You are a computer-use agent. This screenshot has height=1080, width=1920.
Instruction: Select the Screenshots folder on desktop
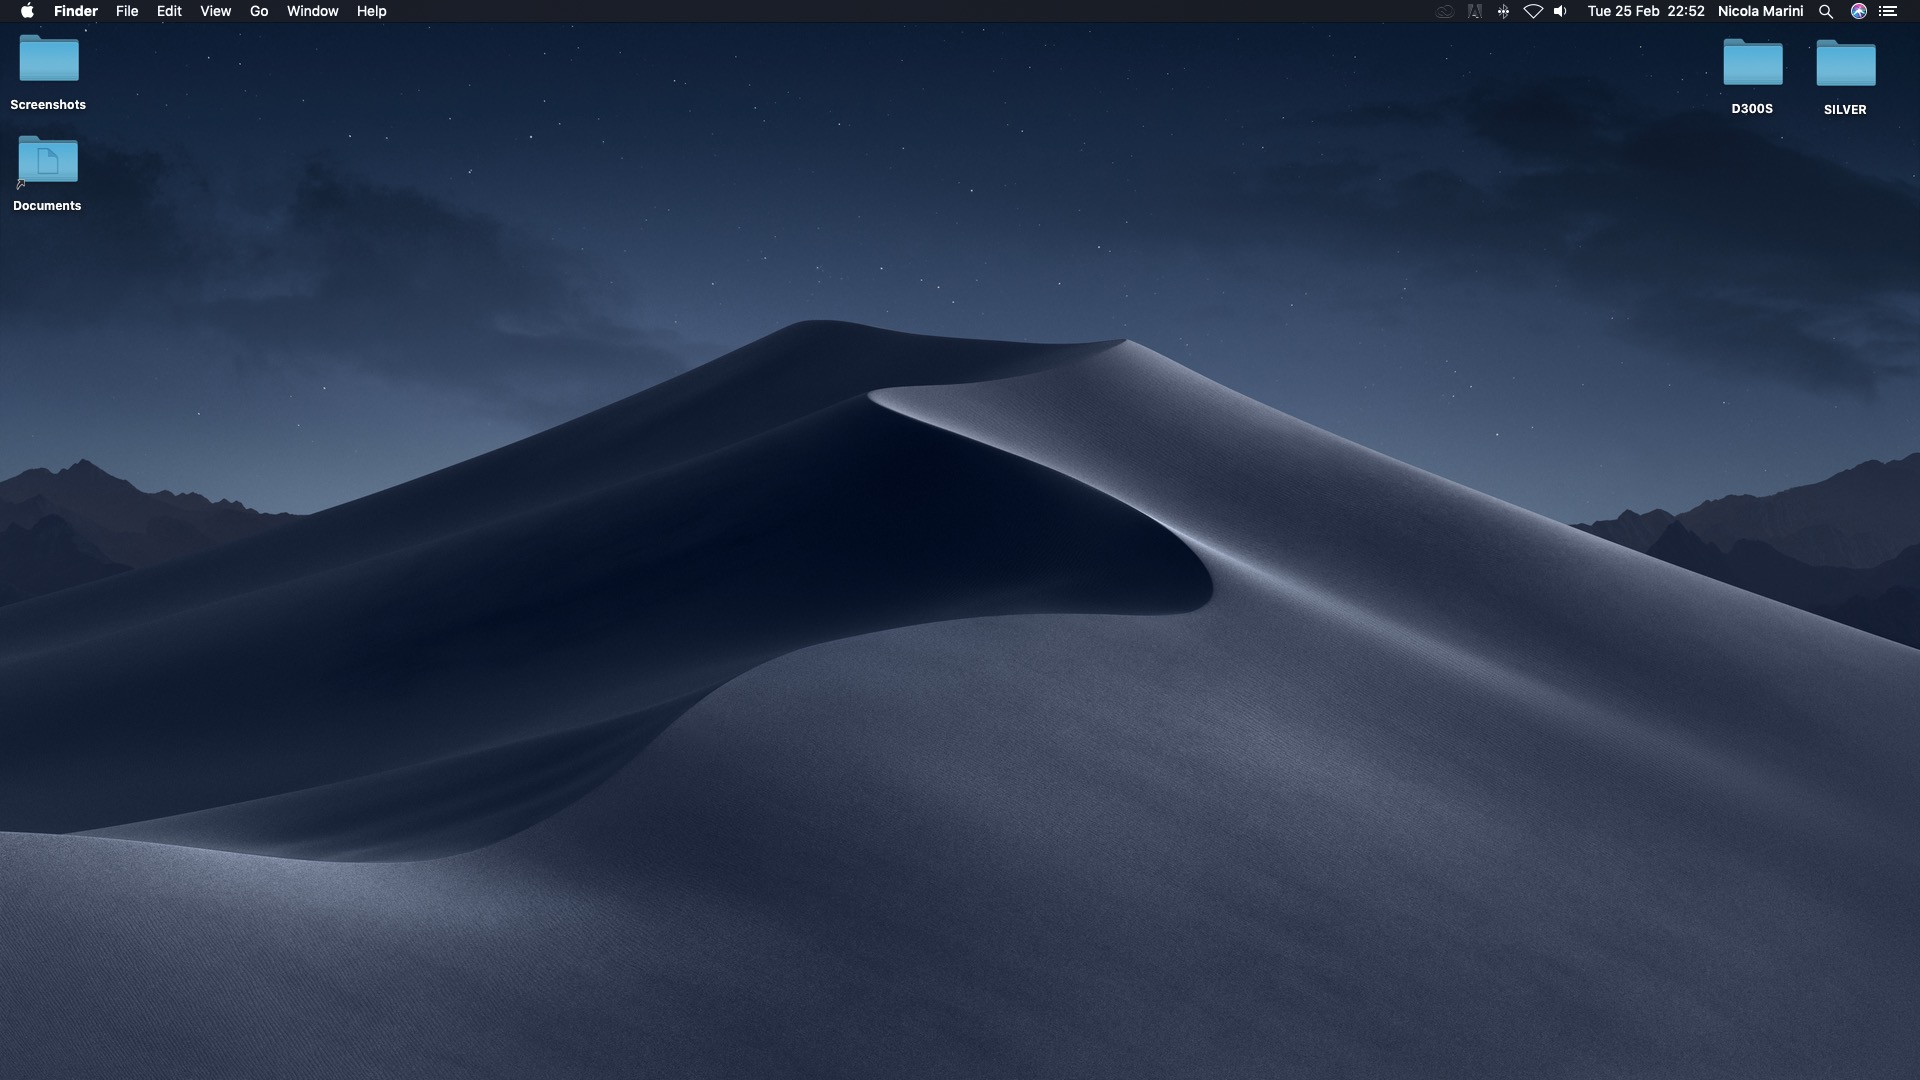(48, 59)
